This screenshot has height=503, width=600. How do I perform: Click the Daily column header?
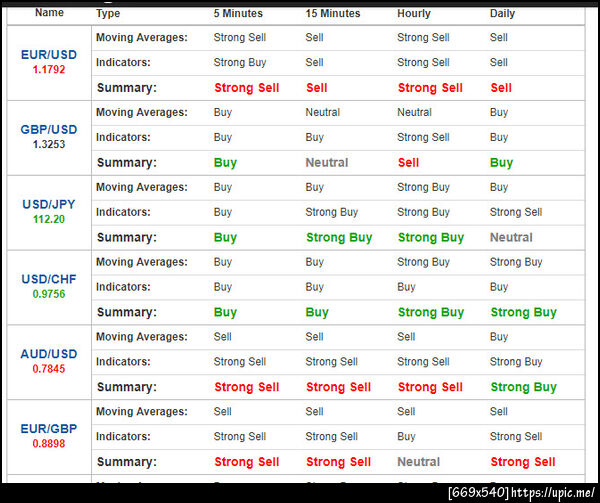[x=502, y=14]
